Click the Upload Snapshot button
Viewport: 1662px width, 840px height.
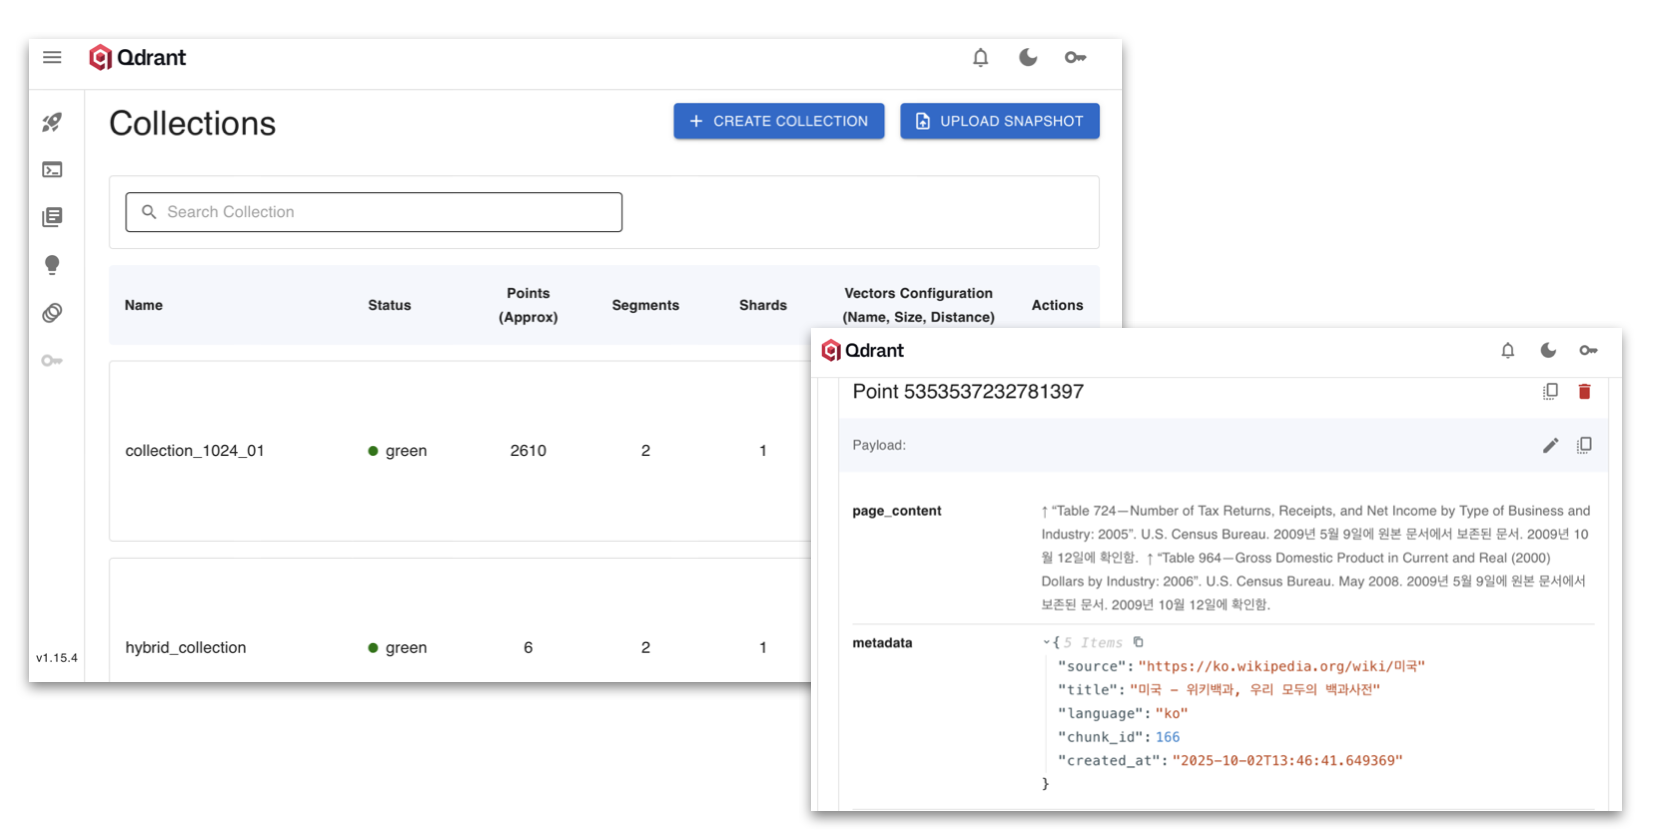pyautogui.click(x=999, y=121)
